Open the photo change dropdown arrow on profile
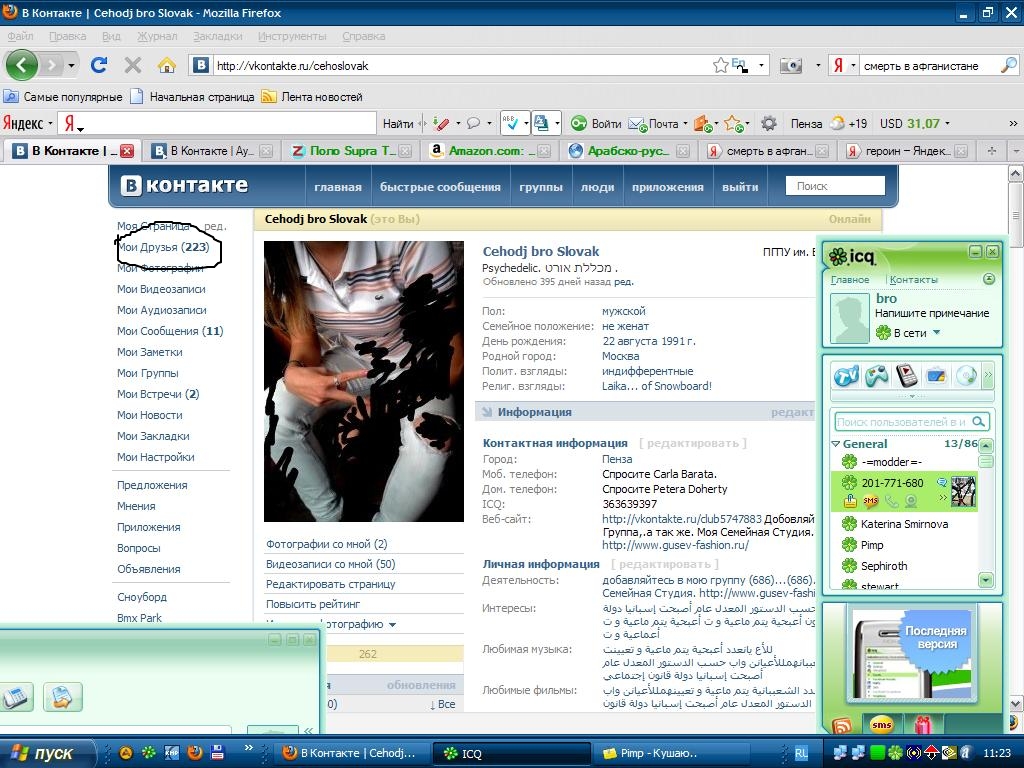Screen dimensions: 1024x768 coord(392,624)
